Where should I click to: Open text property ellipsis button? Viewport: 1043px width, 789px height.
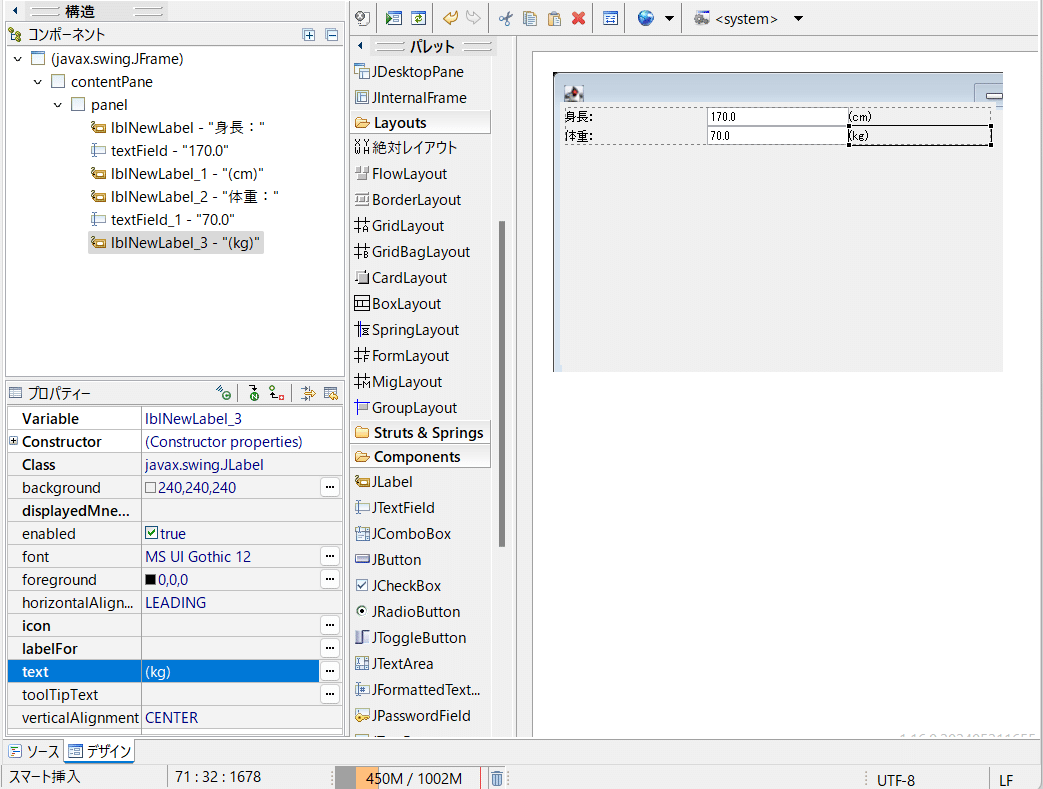[330, 671]
